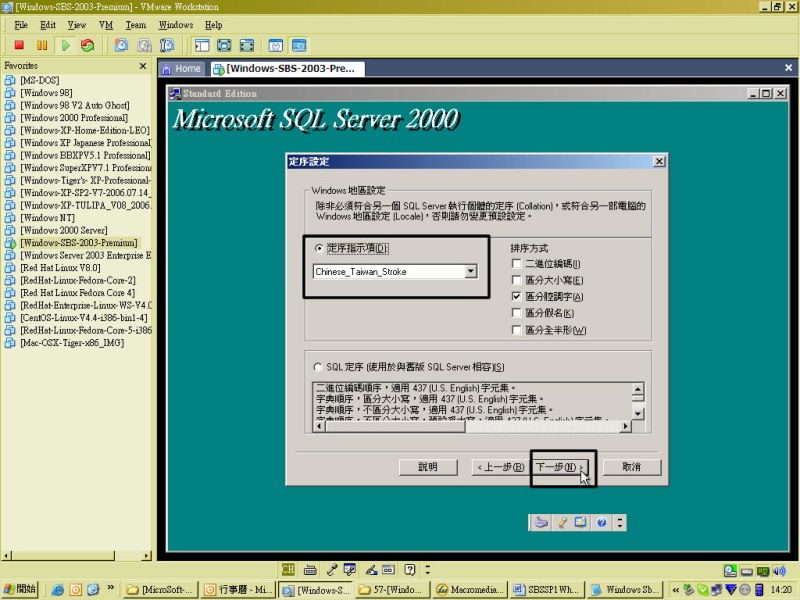The image size is (800, 600).
Task: Switch to the Home tab
Action: click(x=182, y=68)
